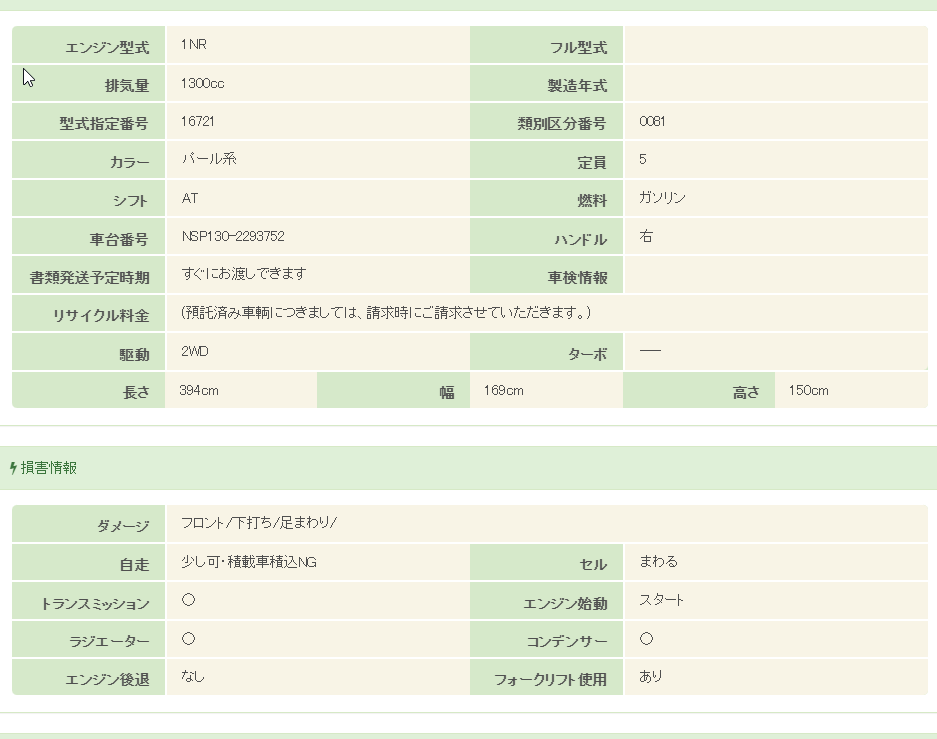Click the パール系 color value
937x739 pixels.
pyautogui.click(x=209, y=159)
